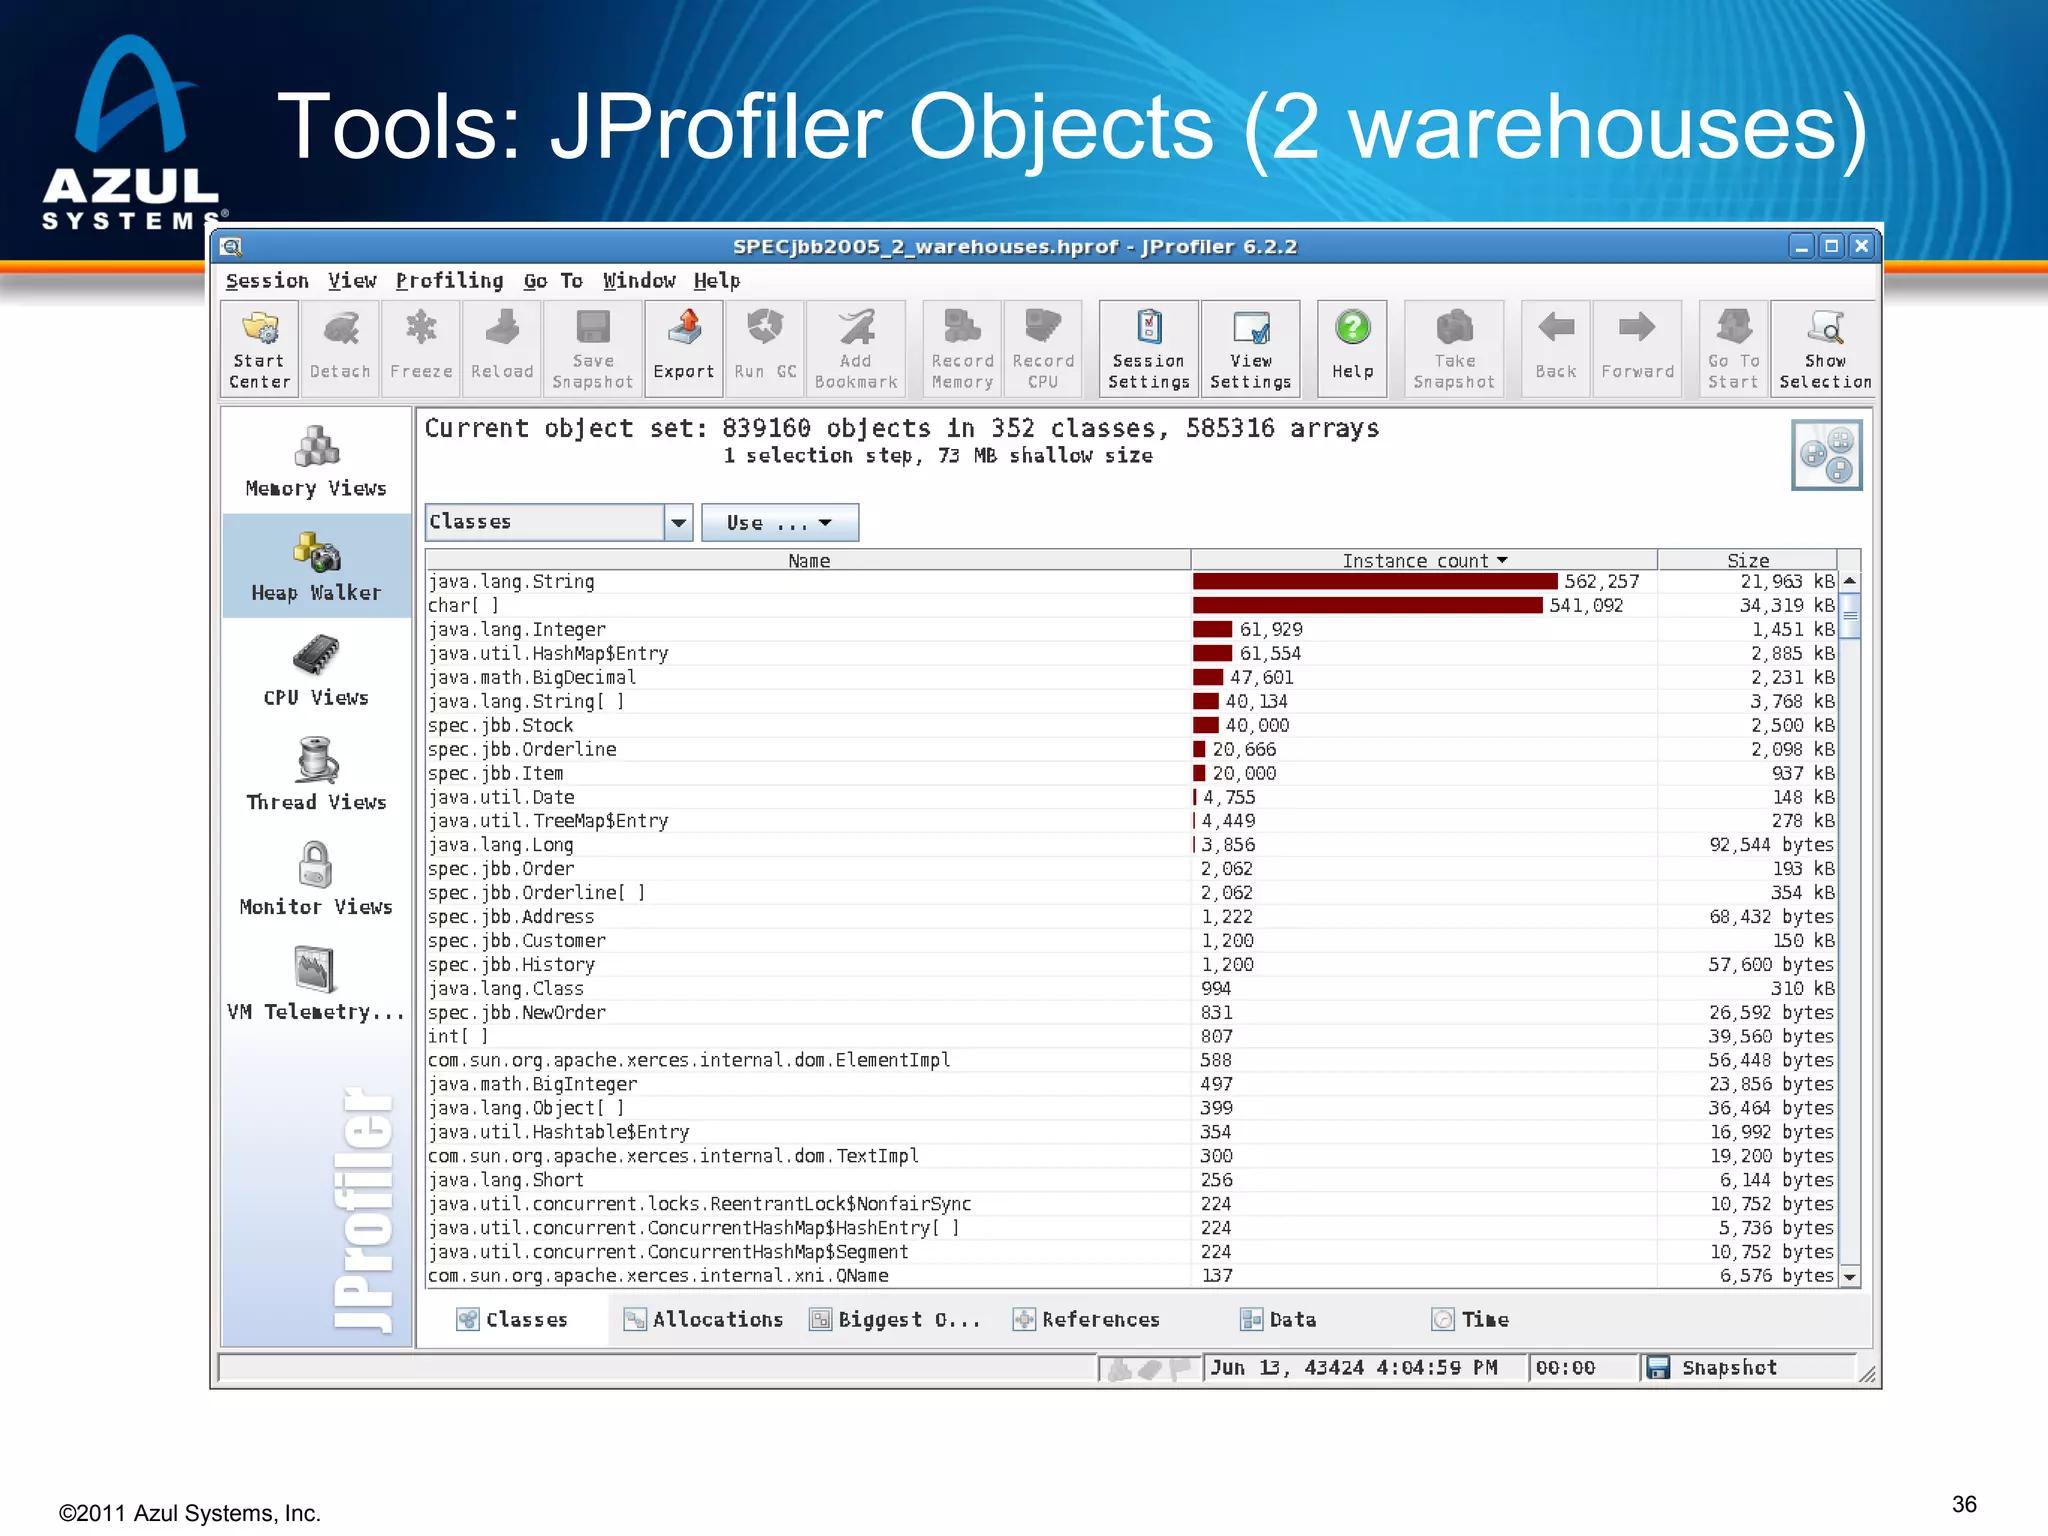Switch to the References tab
Viewport: 2048px width, 1536px height.
click(x=1086, y=1319)
